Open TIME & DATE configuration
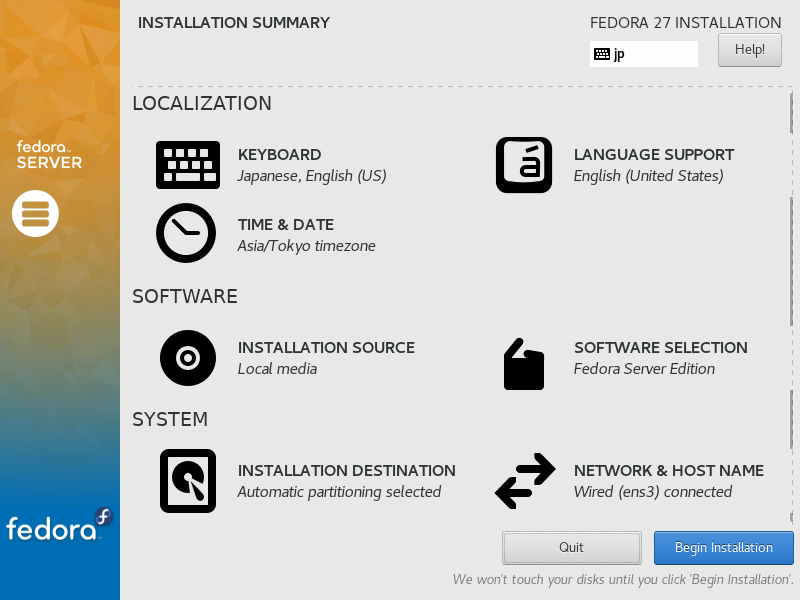800x600 pixels. [286, 224]
